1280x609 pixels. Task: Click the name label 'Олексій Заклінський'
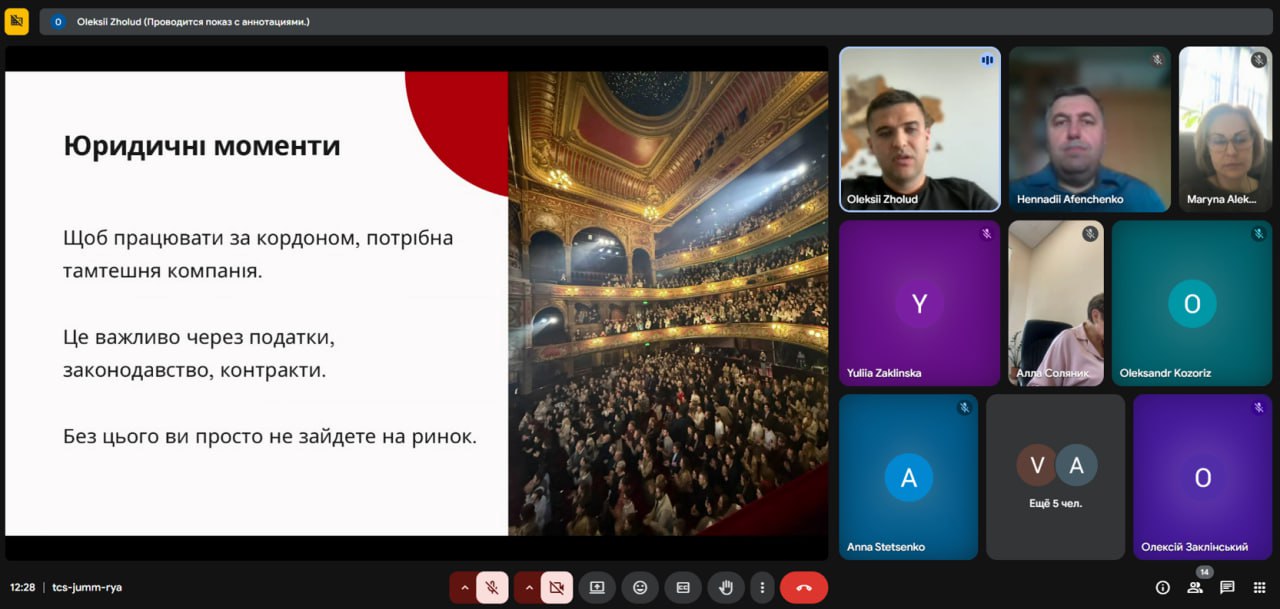tap(1194, 547)
